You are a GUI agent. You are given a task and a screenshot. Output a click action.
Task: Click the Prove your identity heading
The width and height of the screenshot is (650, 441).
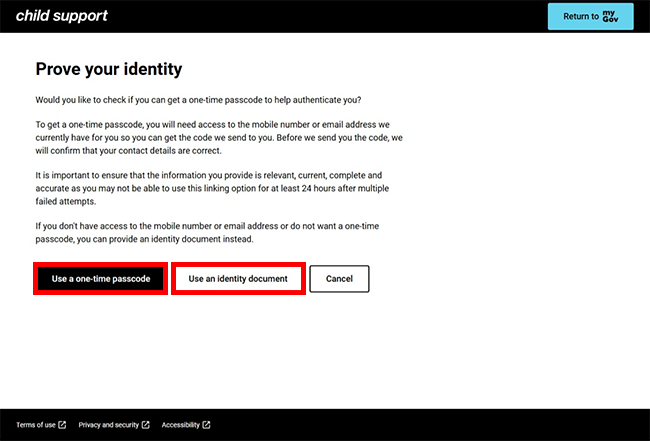point(108,69)
